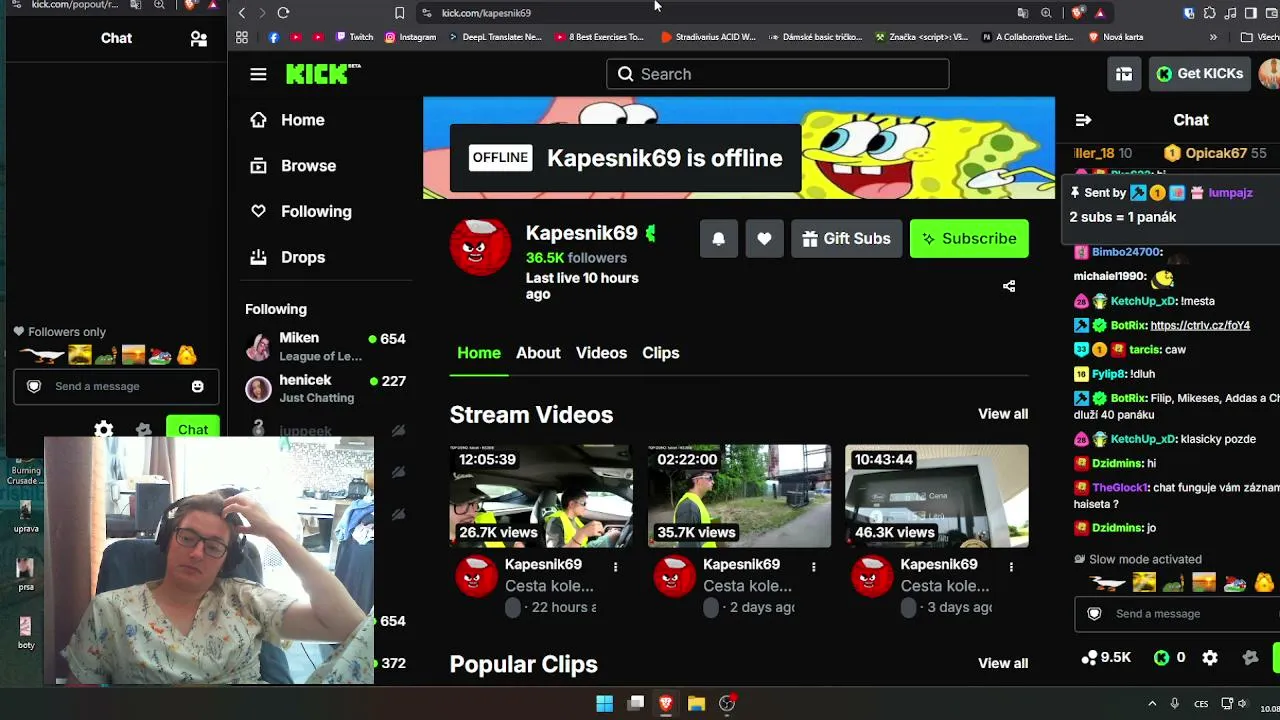This screenshot has height=720, width=1280.
Task: Open settings gear in popout chat
Action: [103, 430]
